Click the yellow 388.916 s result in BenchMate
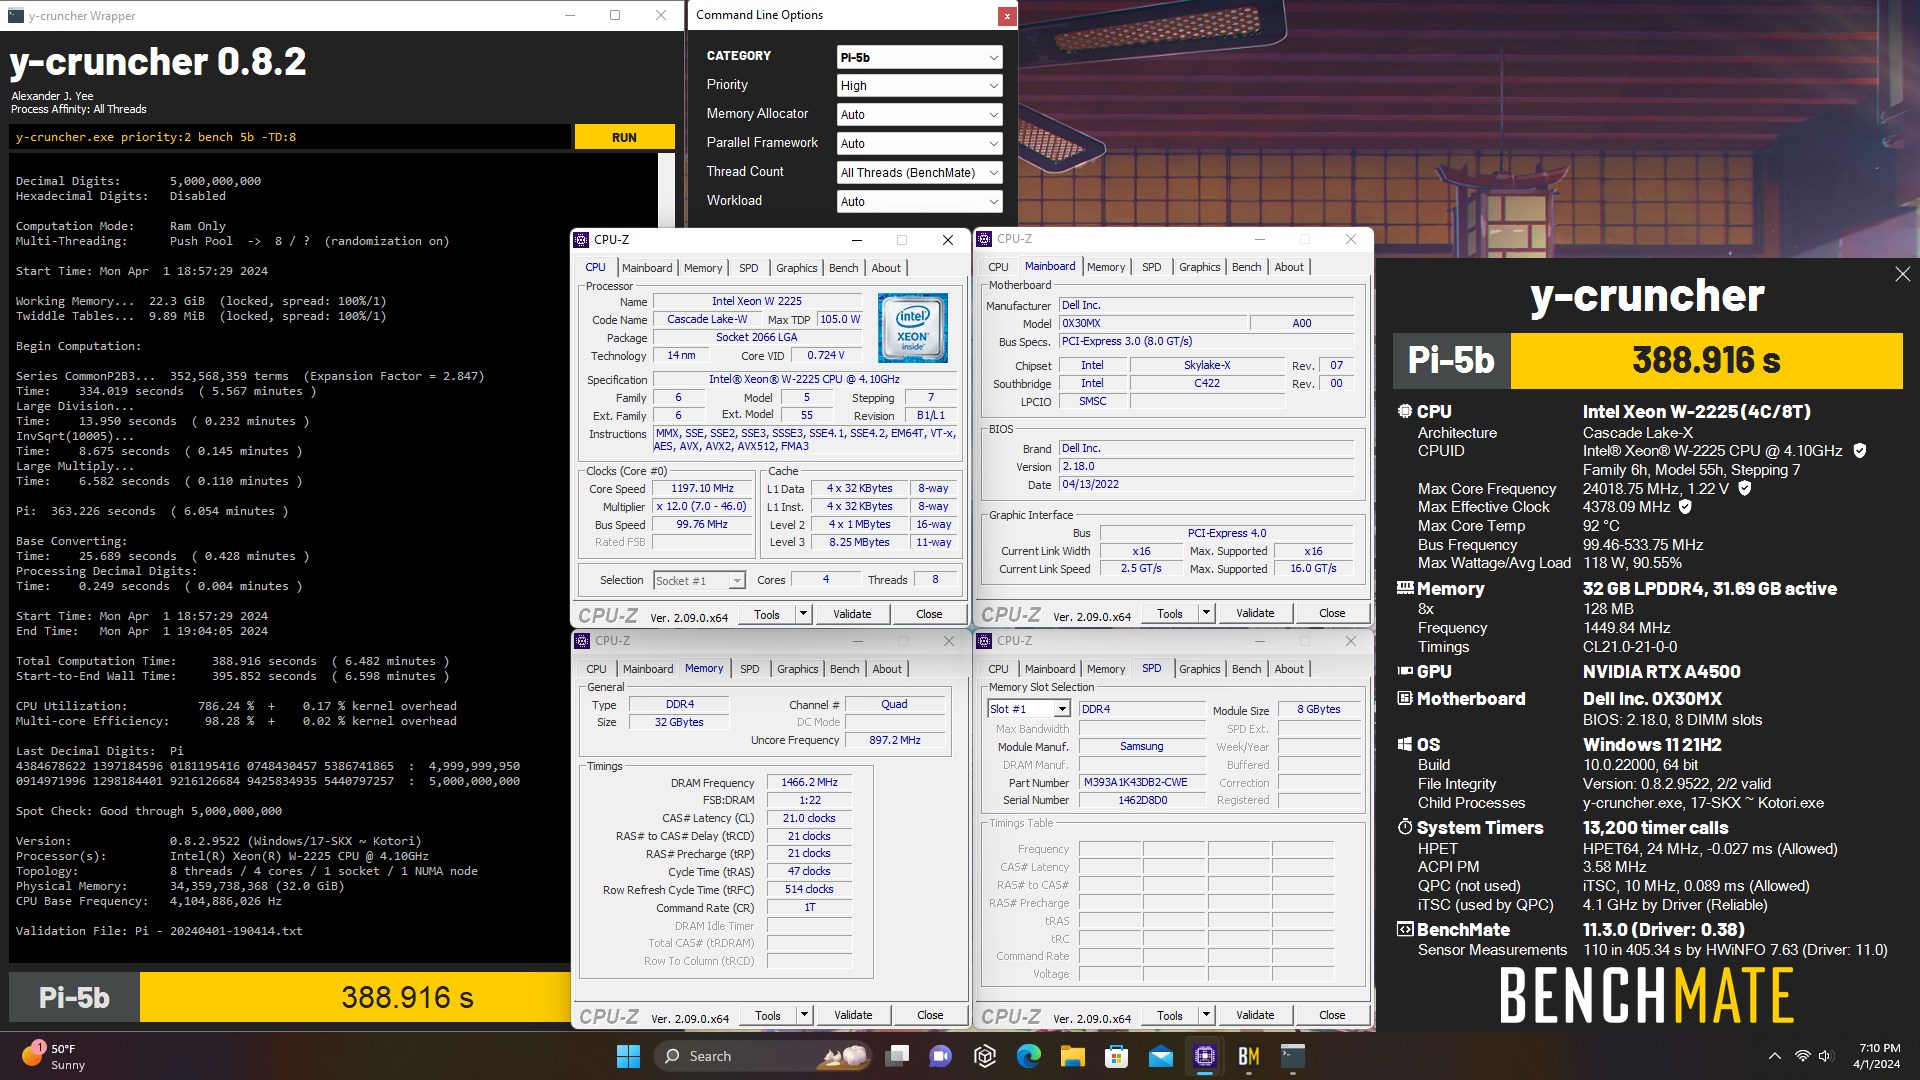 tap(1706, 360)
